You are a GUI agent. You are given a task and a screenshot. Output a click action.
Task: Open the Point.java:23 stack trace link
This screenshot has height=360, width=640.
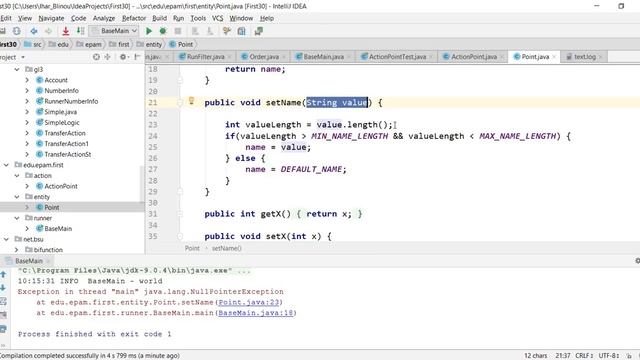tap(249, 302)
